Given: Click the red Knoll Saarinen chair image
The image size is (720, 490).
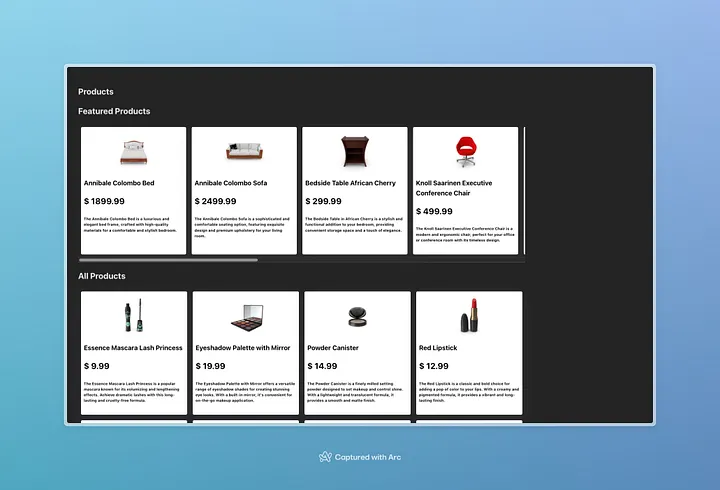Looking at the screenshot, I should [466, 151].
